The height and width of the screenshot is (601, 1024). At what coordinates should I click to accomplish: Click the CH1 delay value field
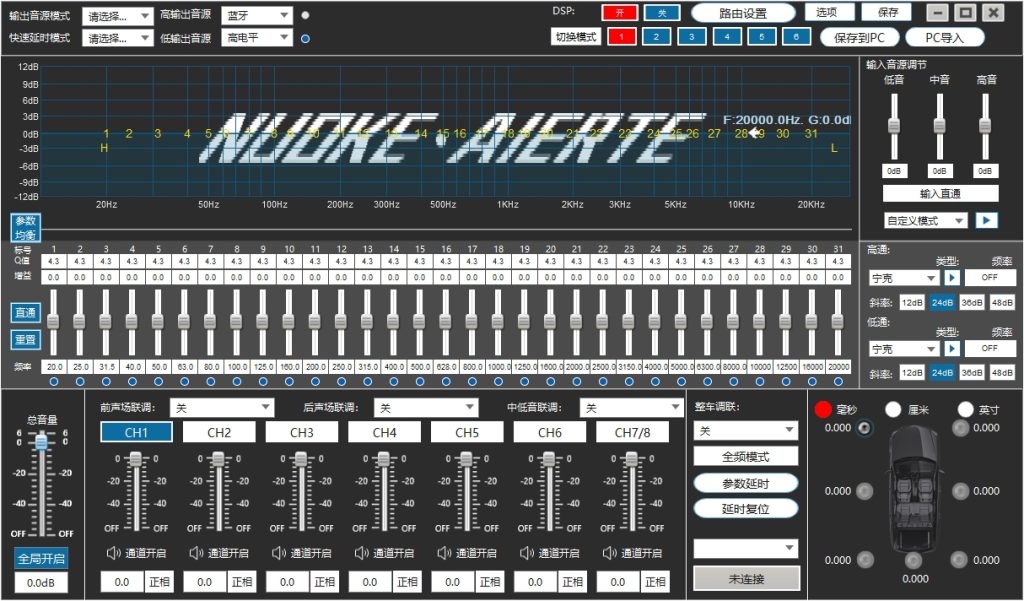(122, 582)
